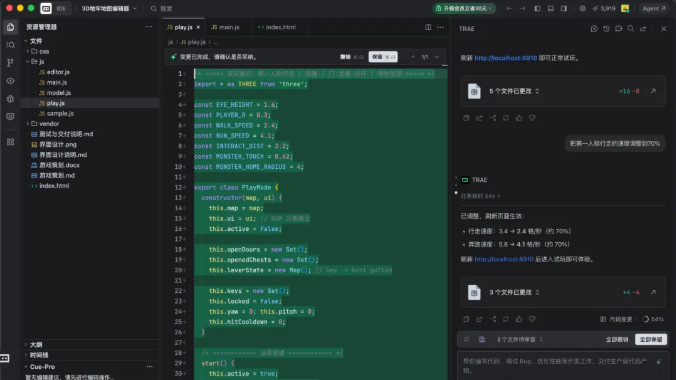Switch to IDE mode in title bar
Image resolution: width=676 pixels, height=380 pixels.
tap(61, 8)
